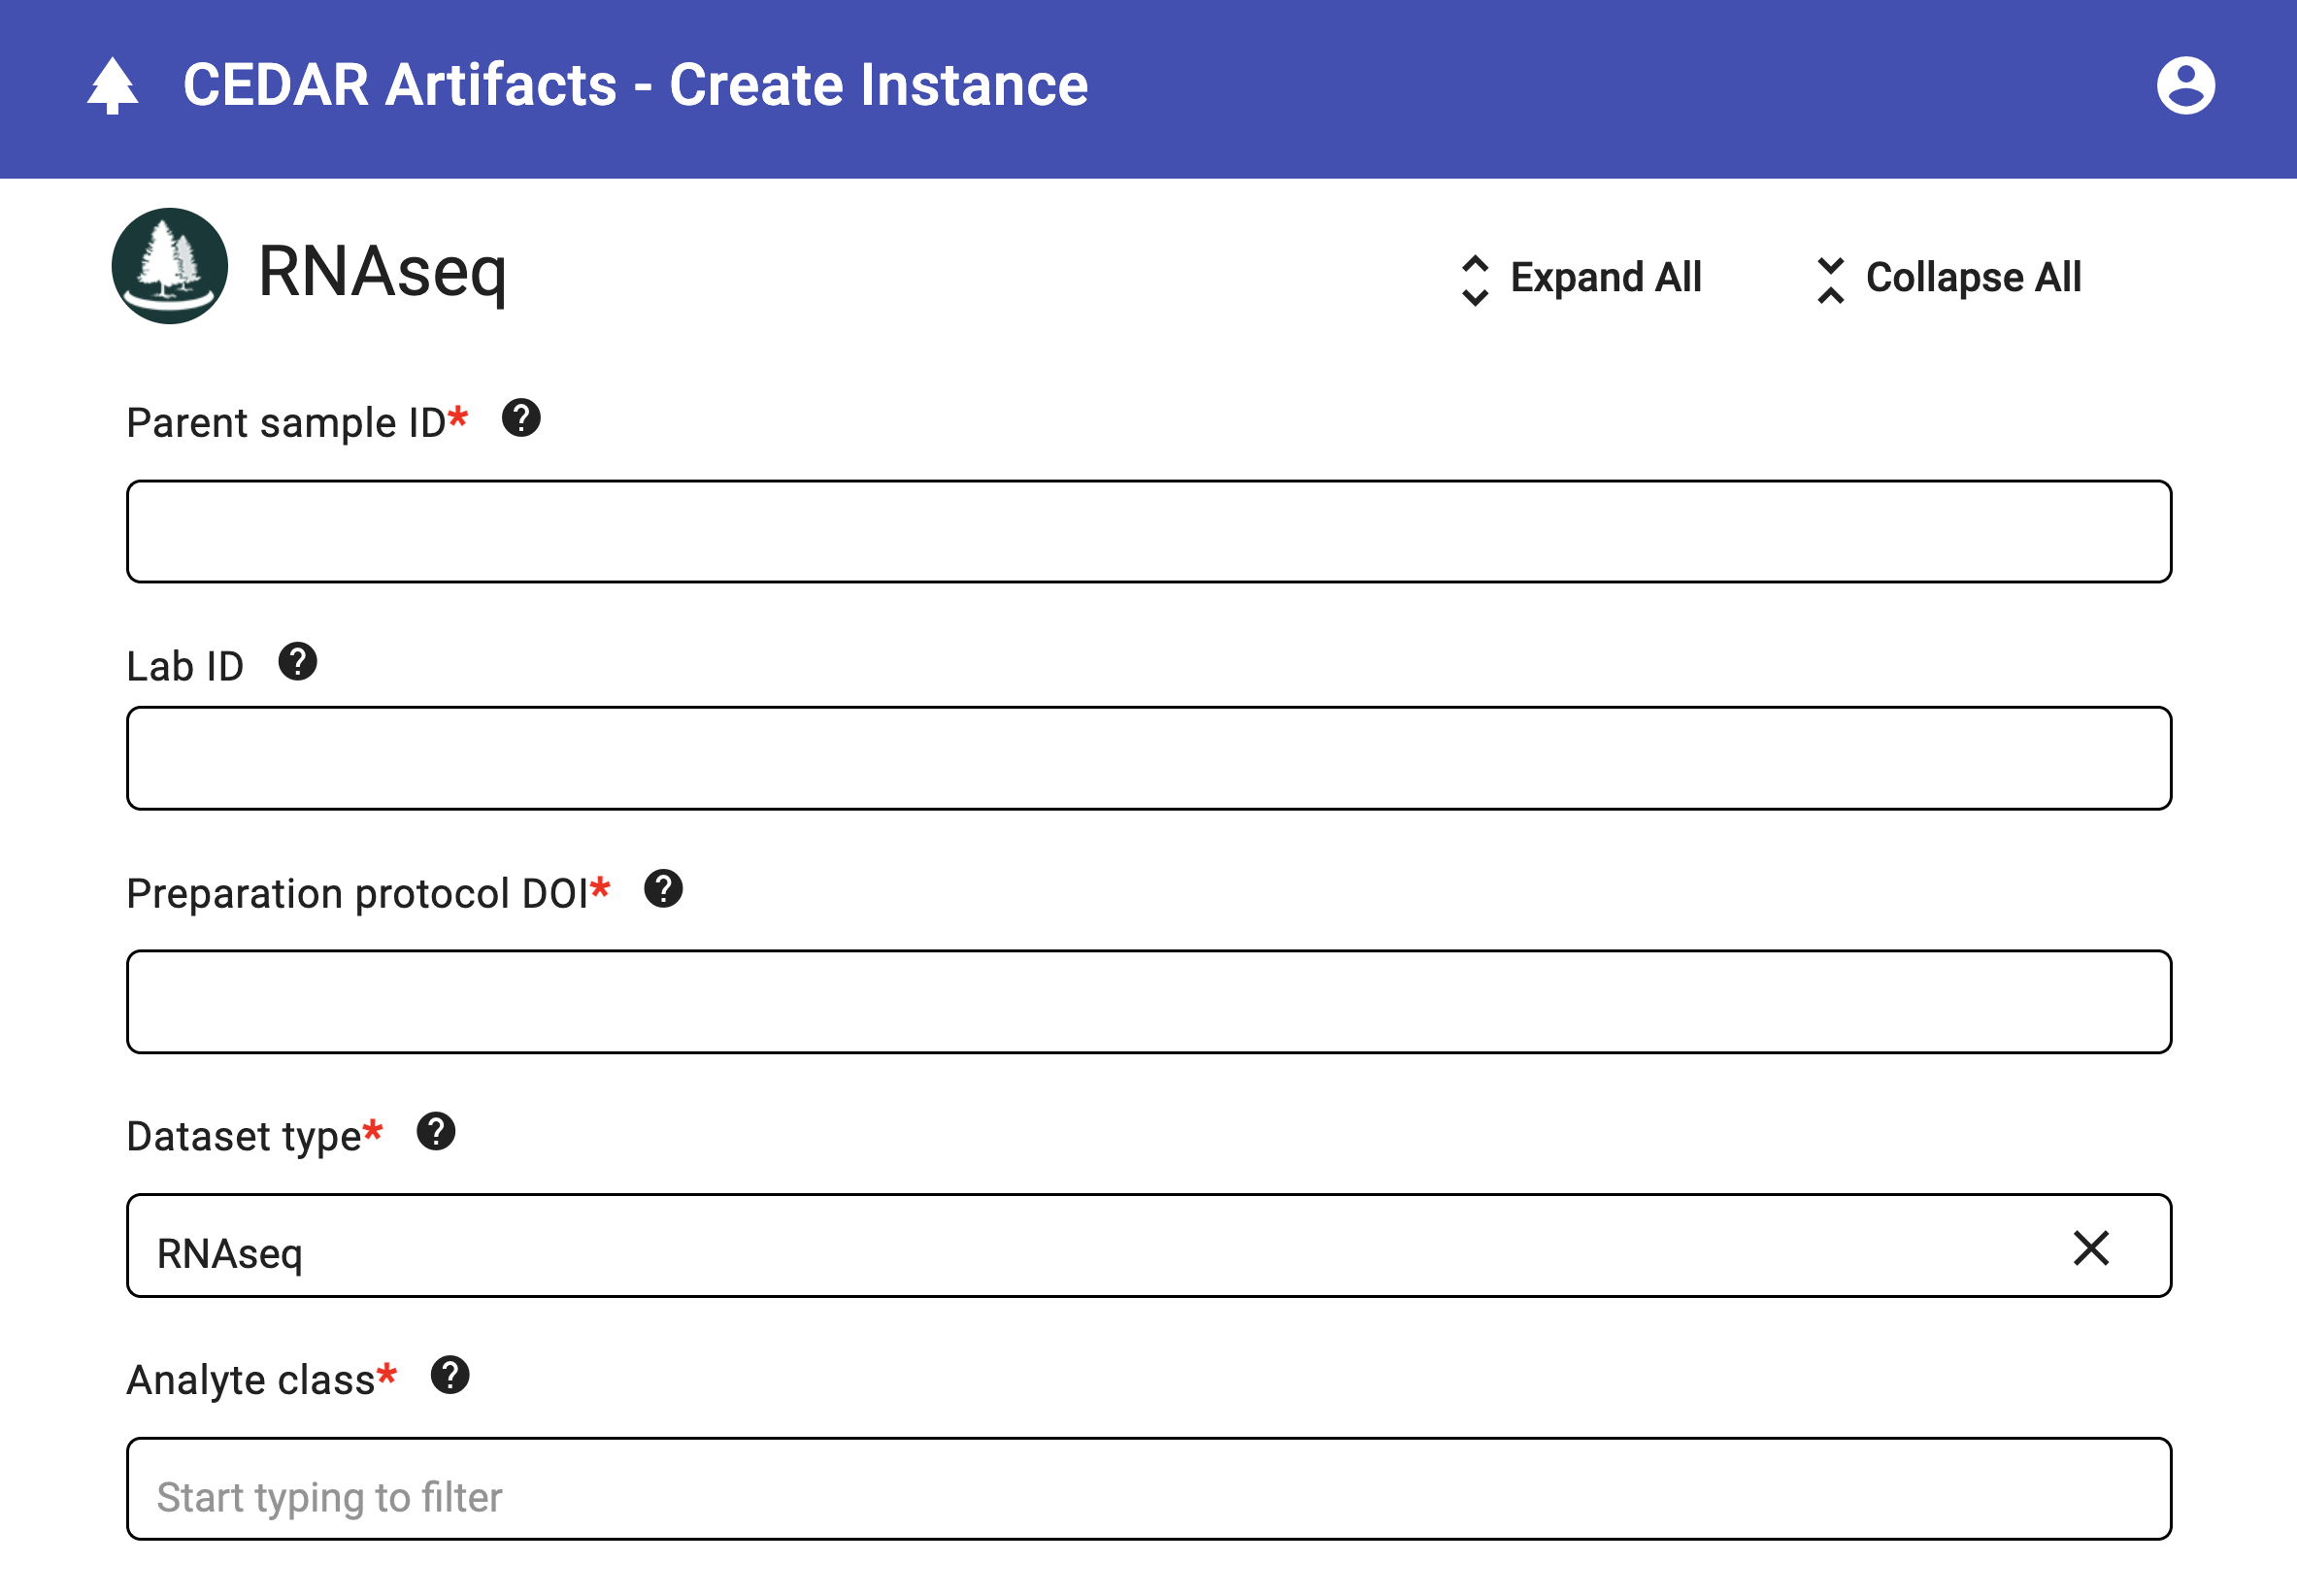Click the Dataset type label
This screenshot has width=2297, height=1596.
pos(244,1136)
